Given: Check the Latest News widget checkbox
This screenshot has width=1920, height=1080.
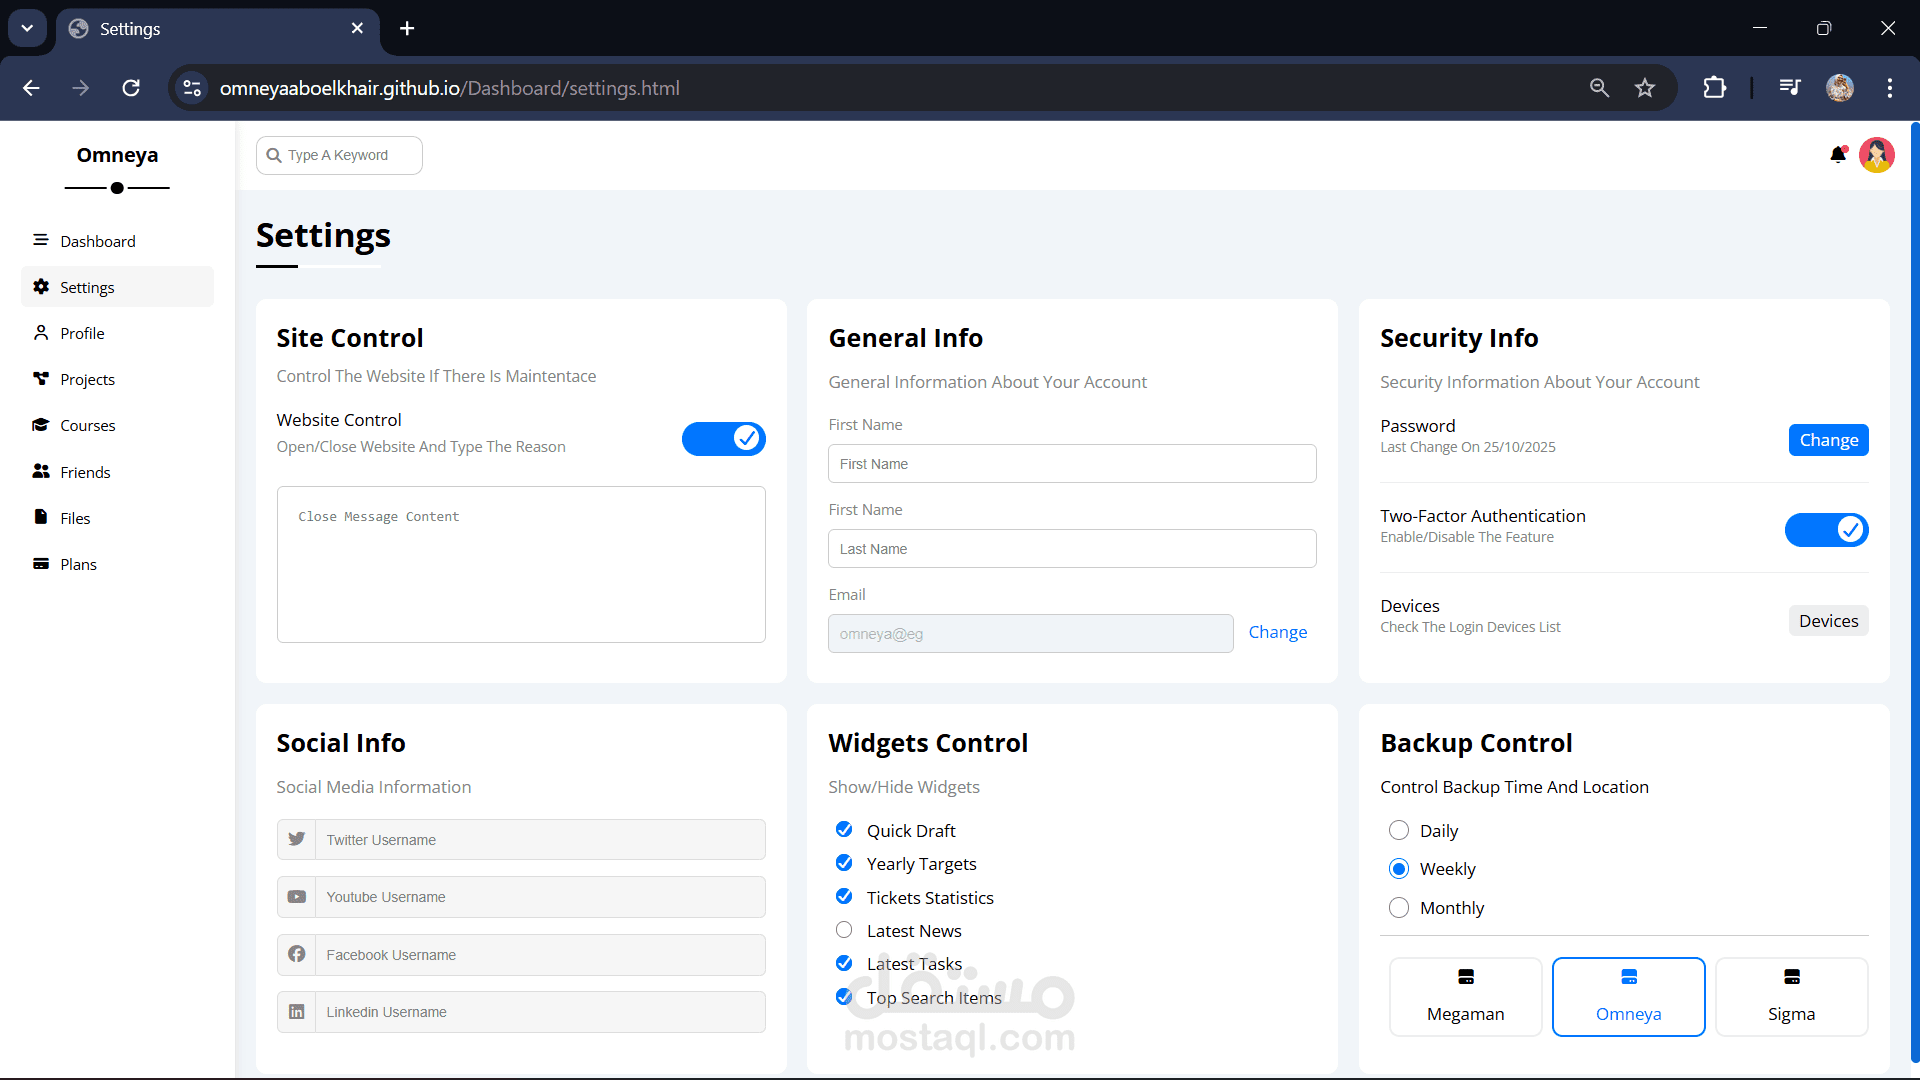Looking at the screenshot, I should (844, 930).
